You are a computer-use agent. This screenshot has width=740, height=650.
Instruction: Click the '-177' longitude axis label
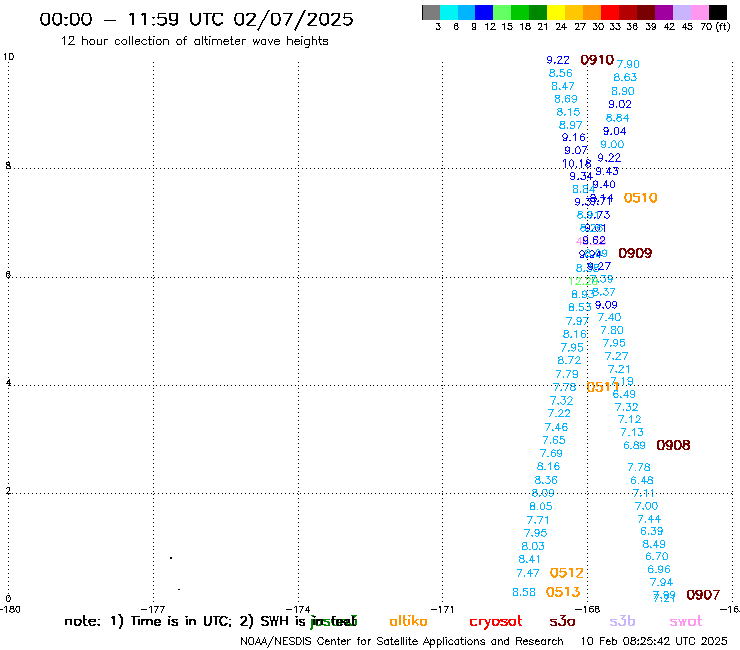point(153,609)
